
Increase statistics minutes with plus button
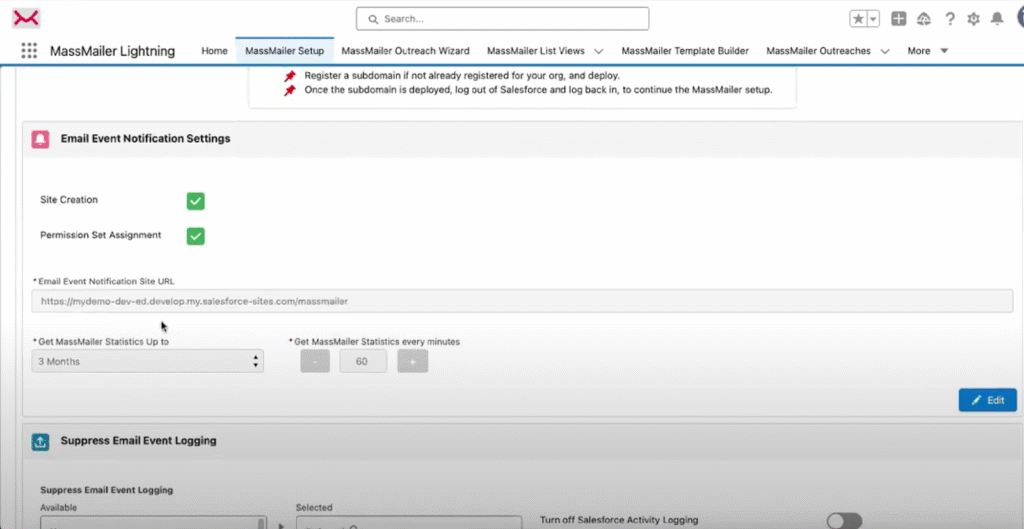413,361
